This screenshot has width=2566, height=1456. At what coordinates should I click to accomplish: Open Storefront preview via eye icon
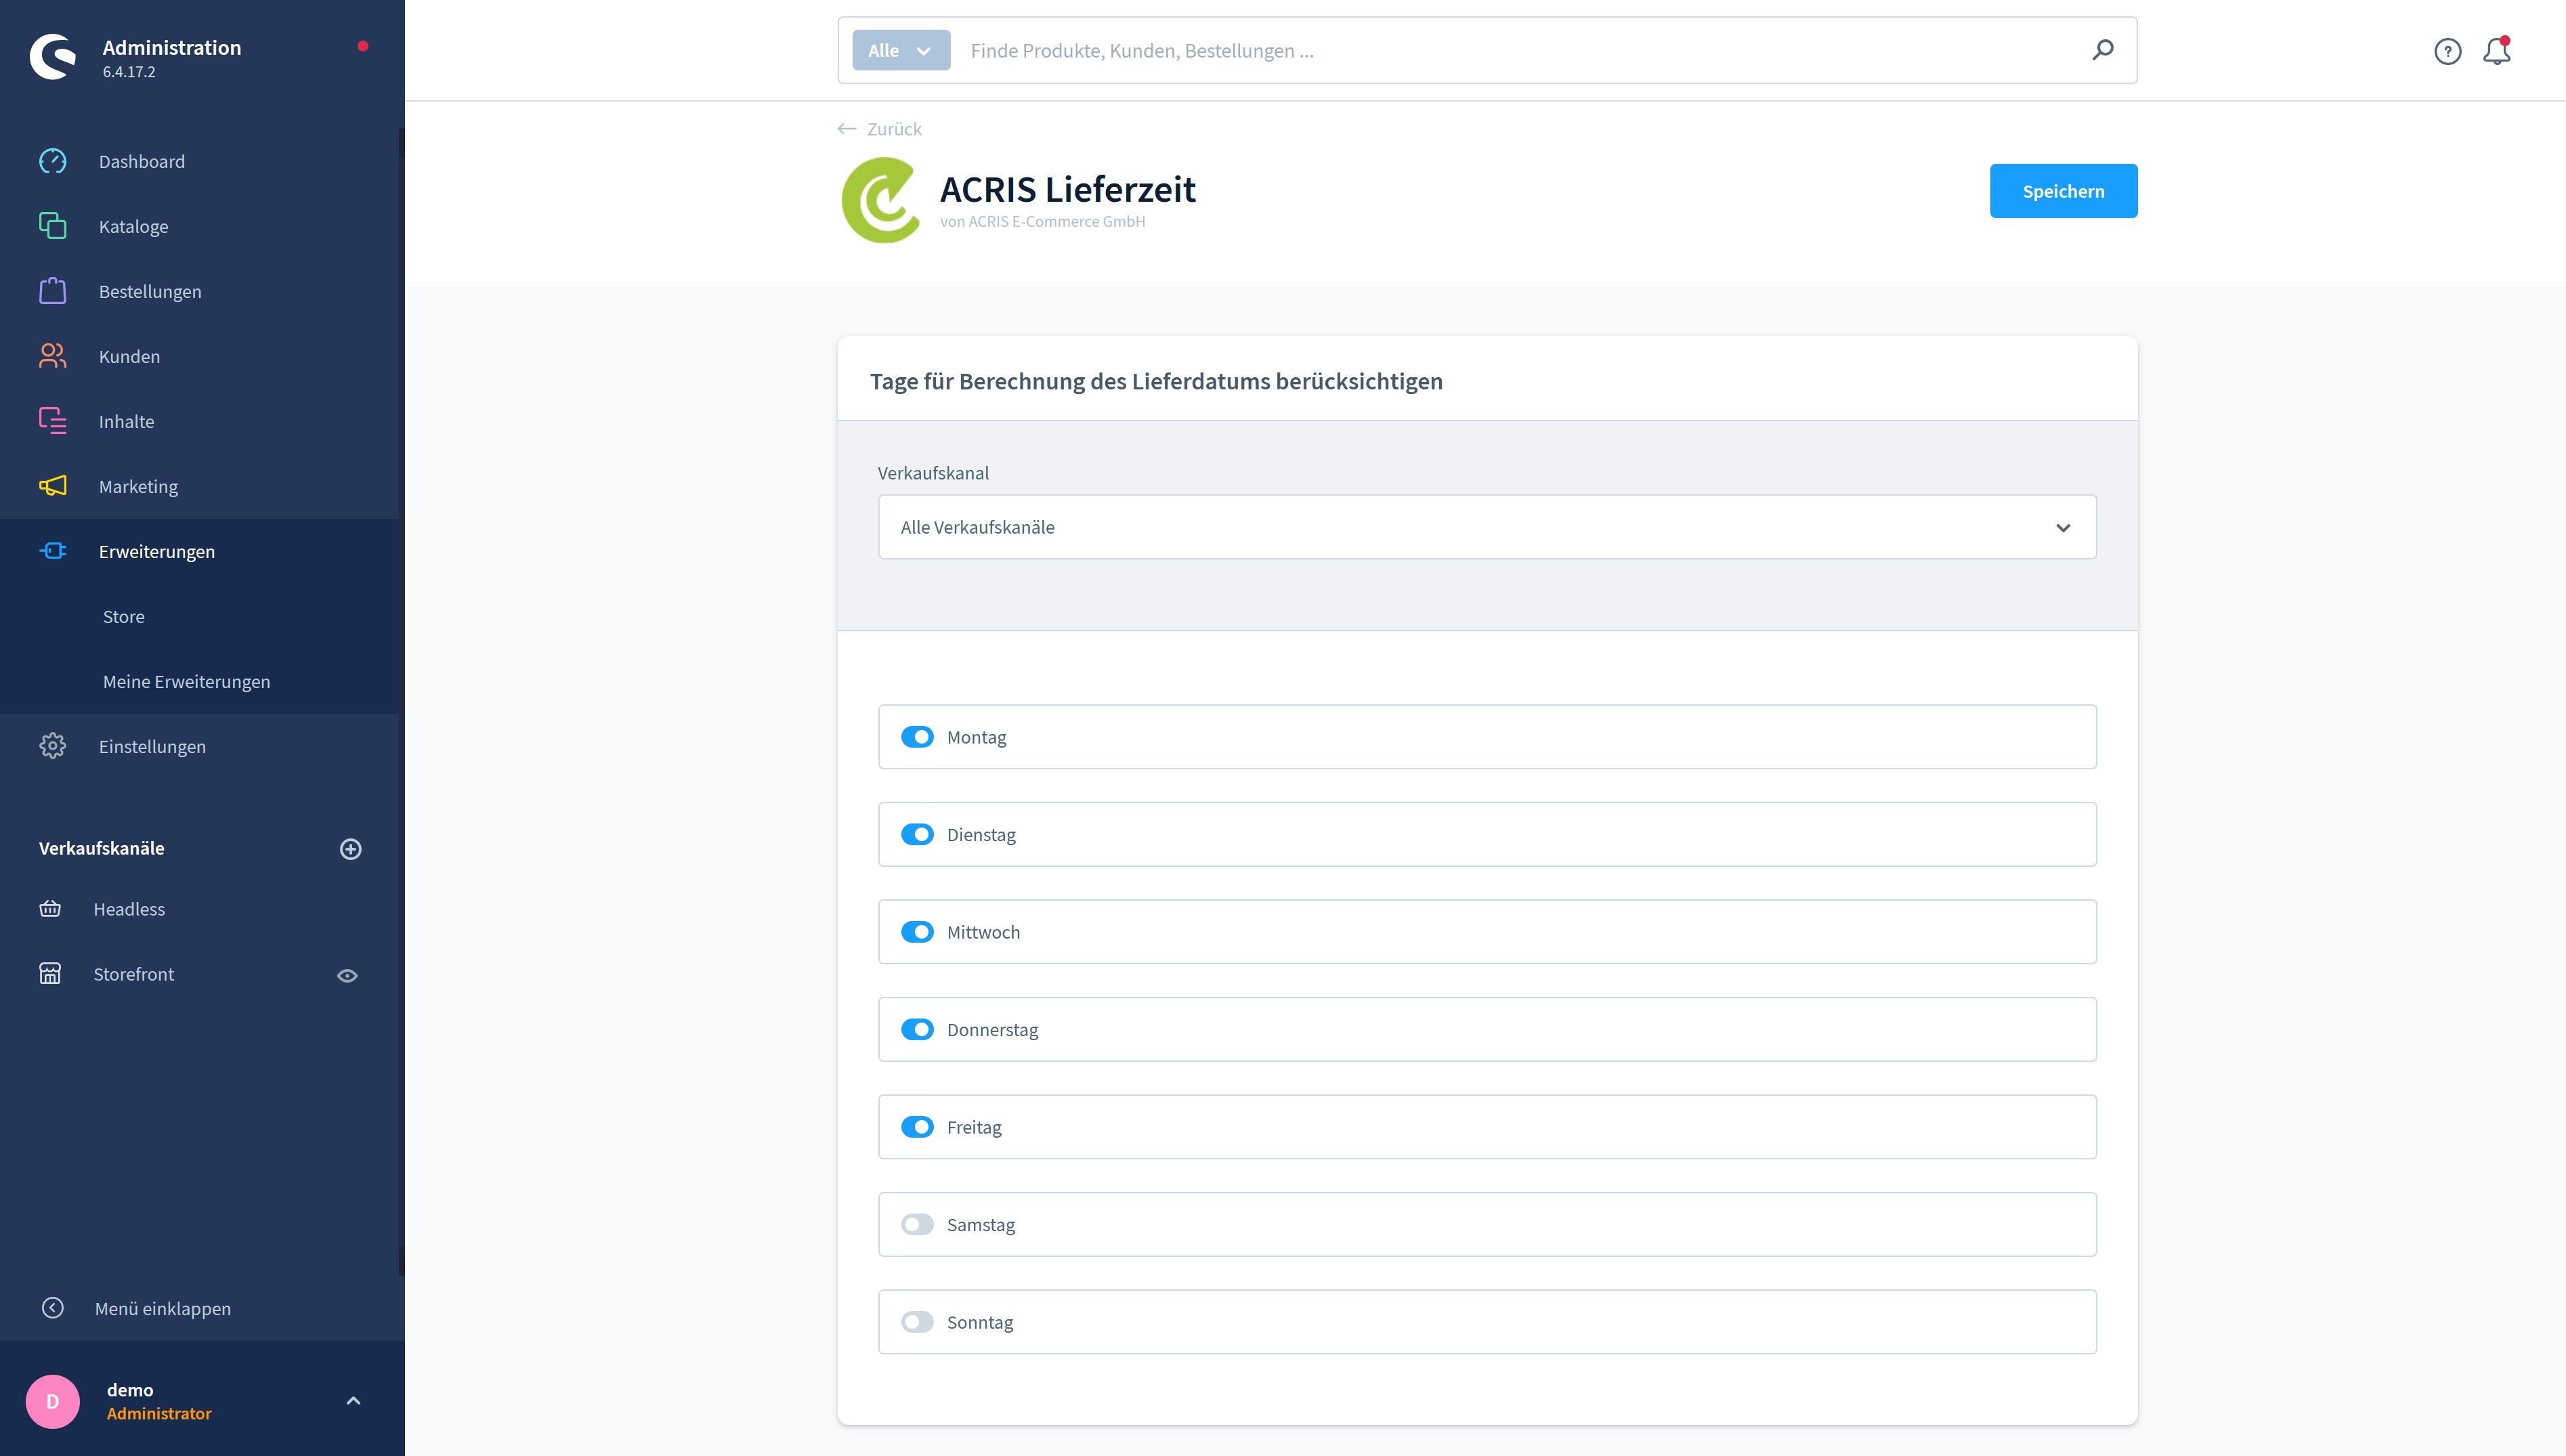[x=347, y=976]
